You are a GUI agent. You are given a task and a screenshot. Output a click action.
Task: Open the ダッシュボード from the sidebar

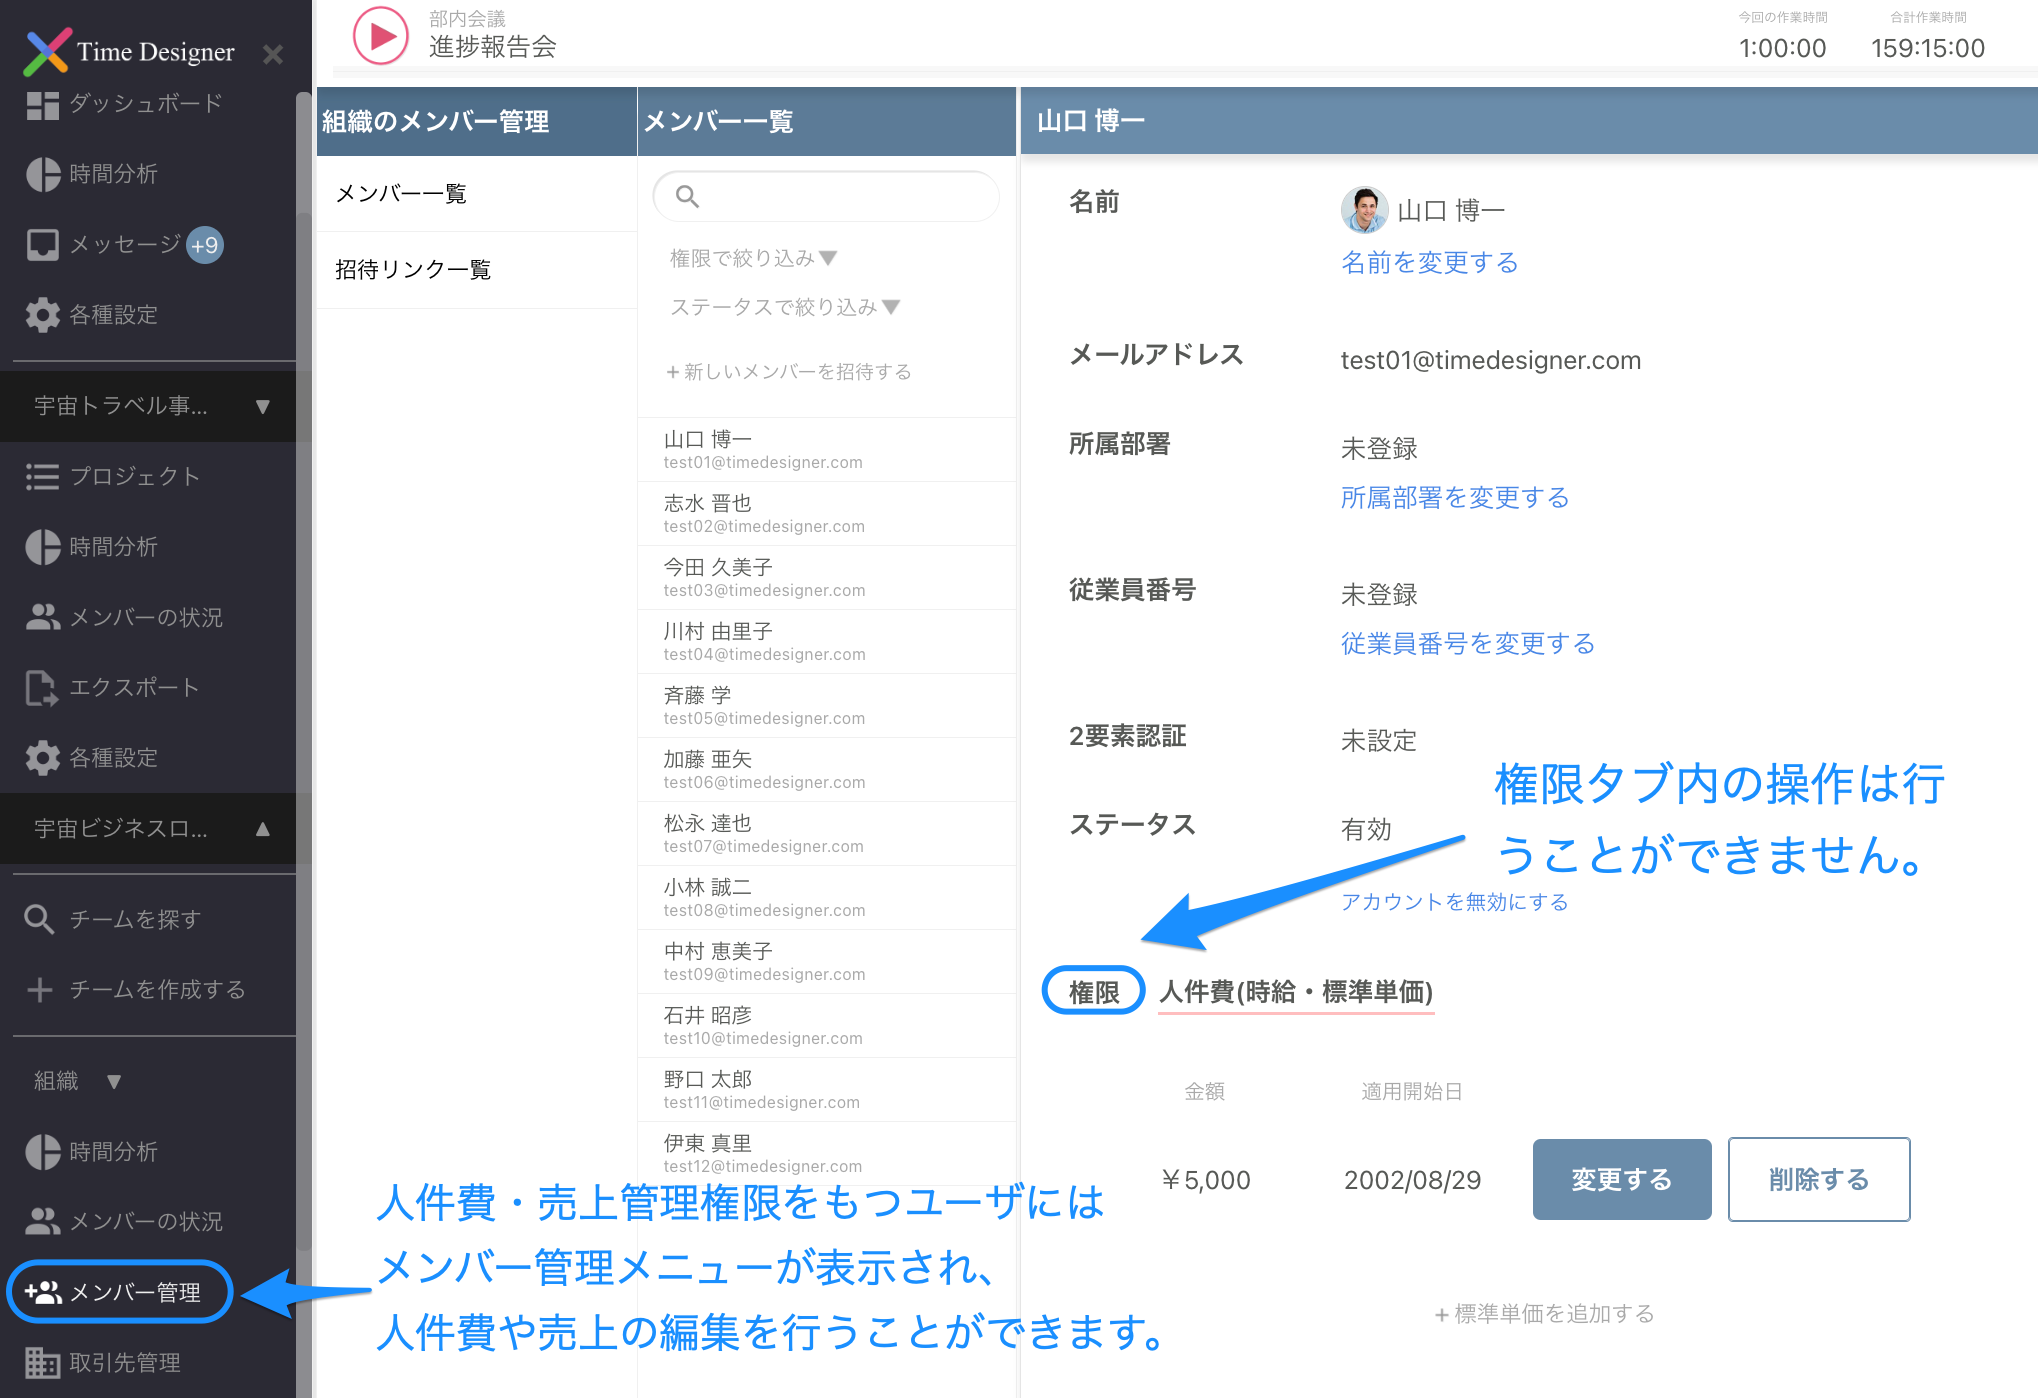point(143,104)
